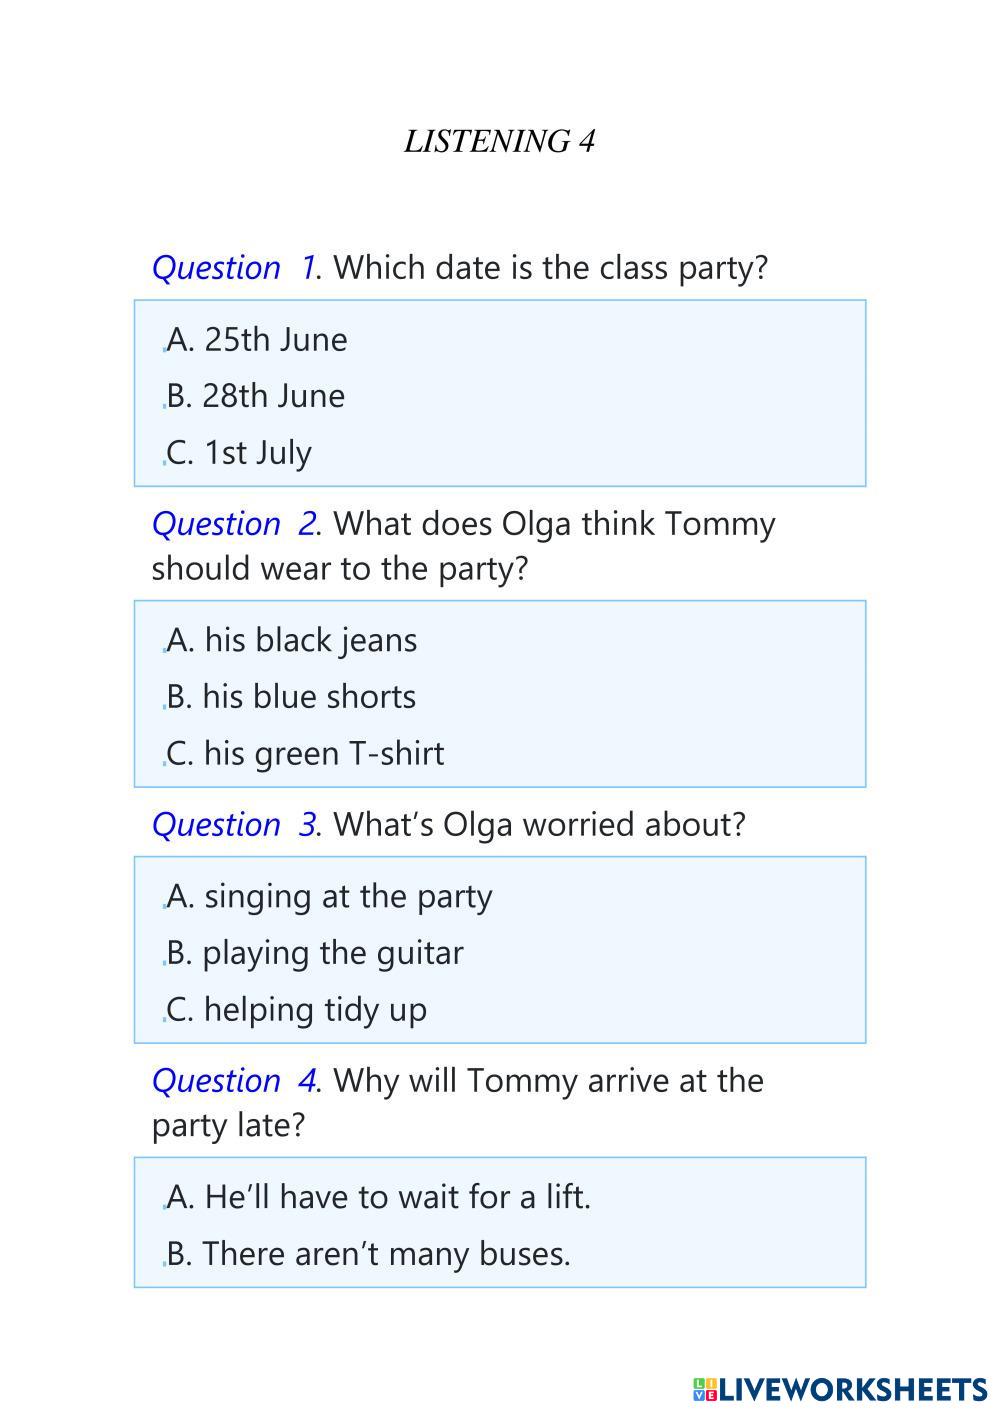Viewport: 1000px width, 1414px height.
Task: Click the Liveworksheets colored squares logo icon
Action: coord(704,1388)
